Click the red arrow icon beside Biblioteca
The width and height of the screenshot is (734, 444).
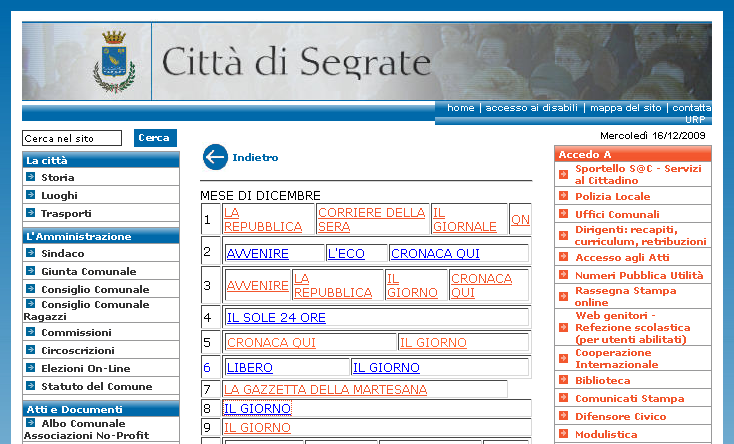click(564, 379)
